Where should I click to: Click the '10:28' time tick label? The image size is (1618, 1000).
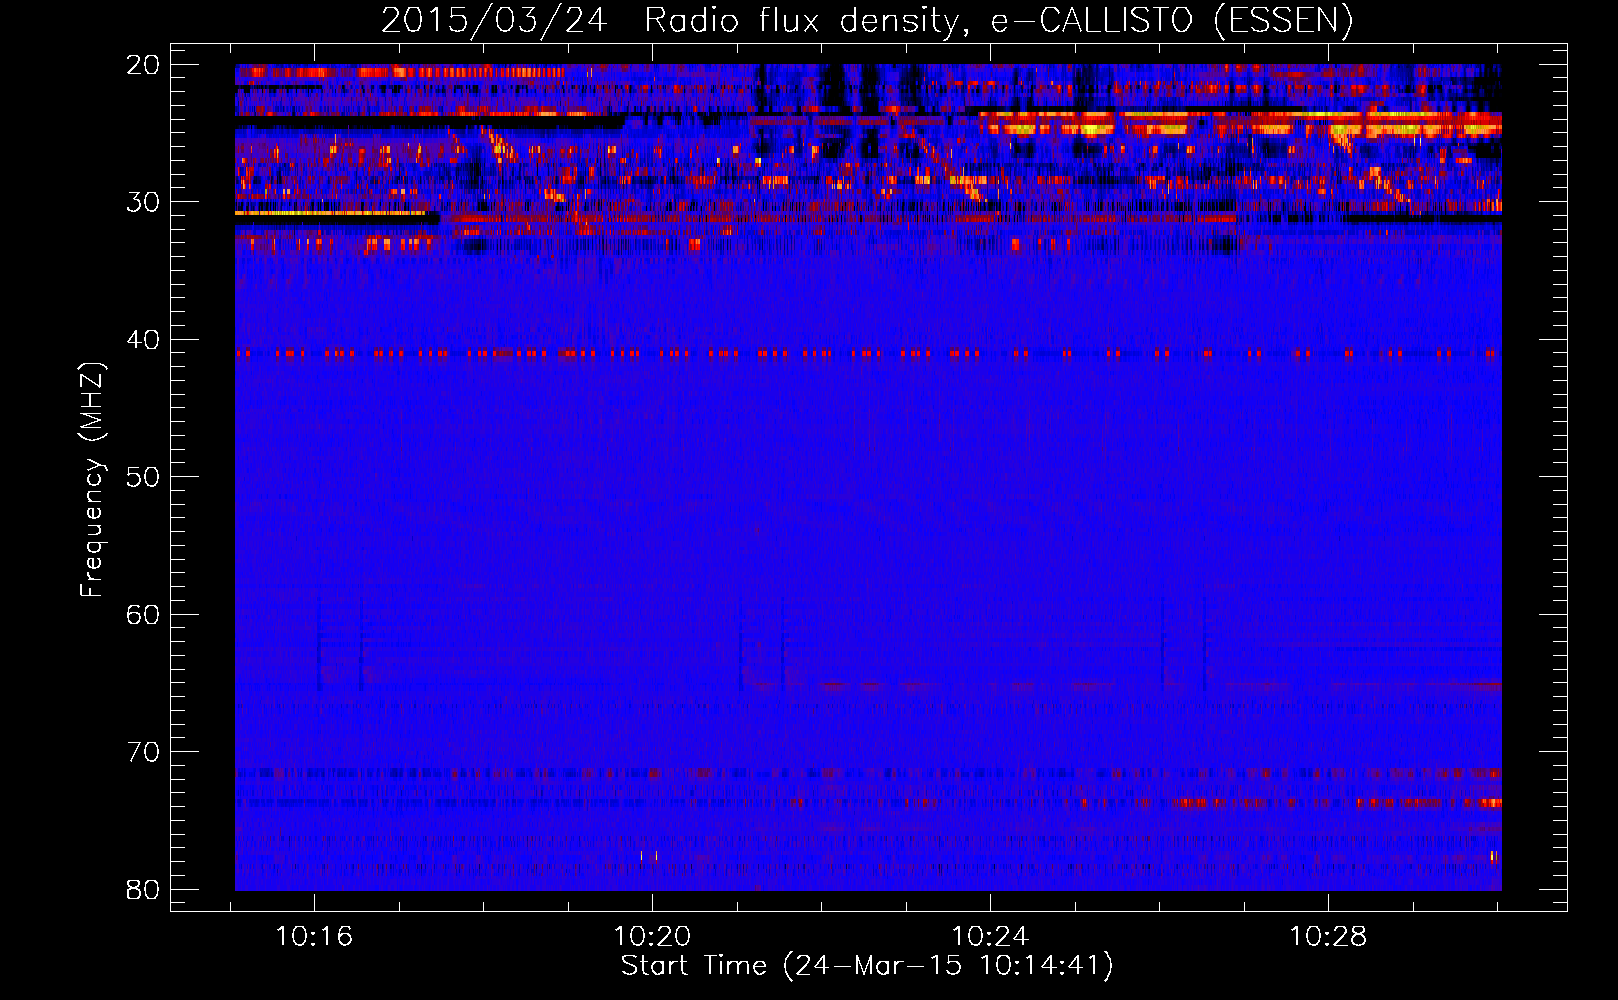pyautogui.click(x=1328, y=937)
